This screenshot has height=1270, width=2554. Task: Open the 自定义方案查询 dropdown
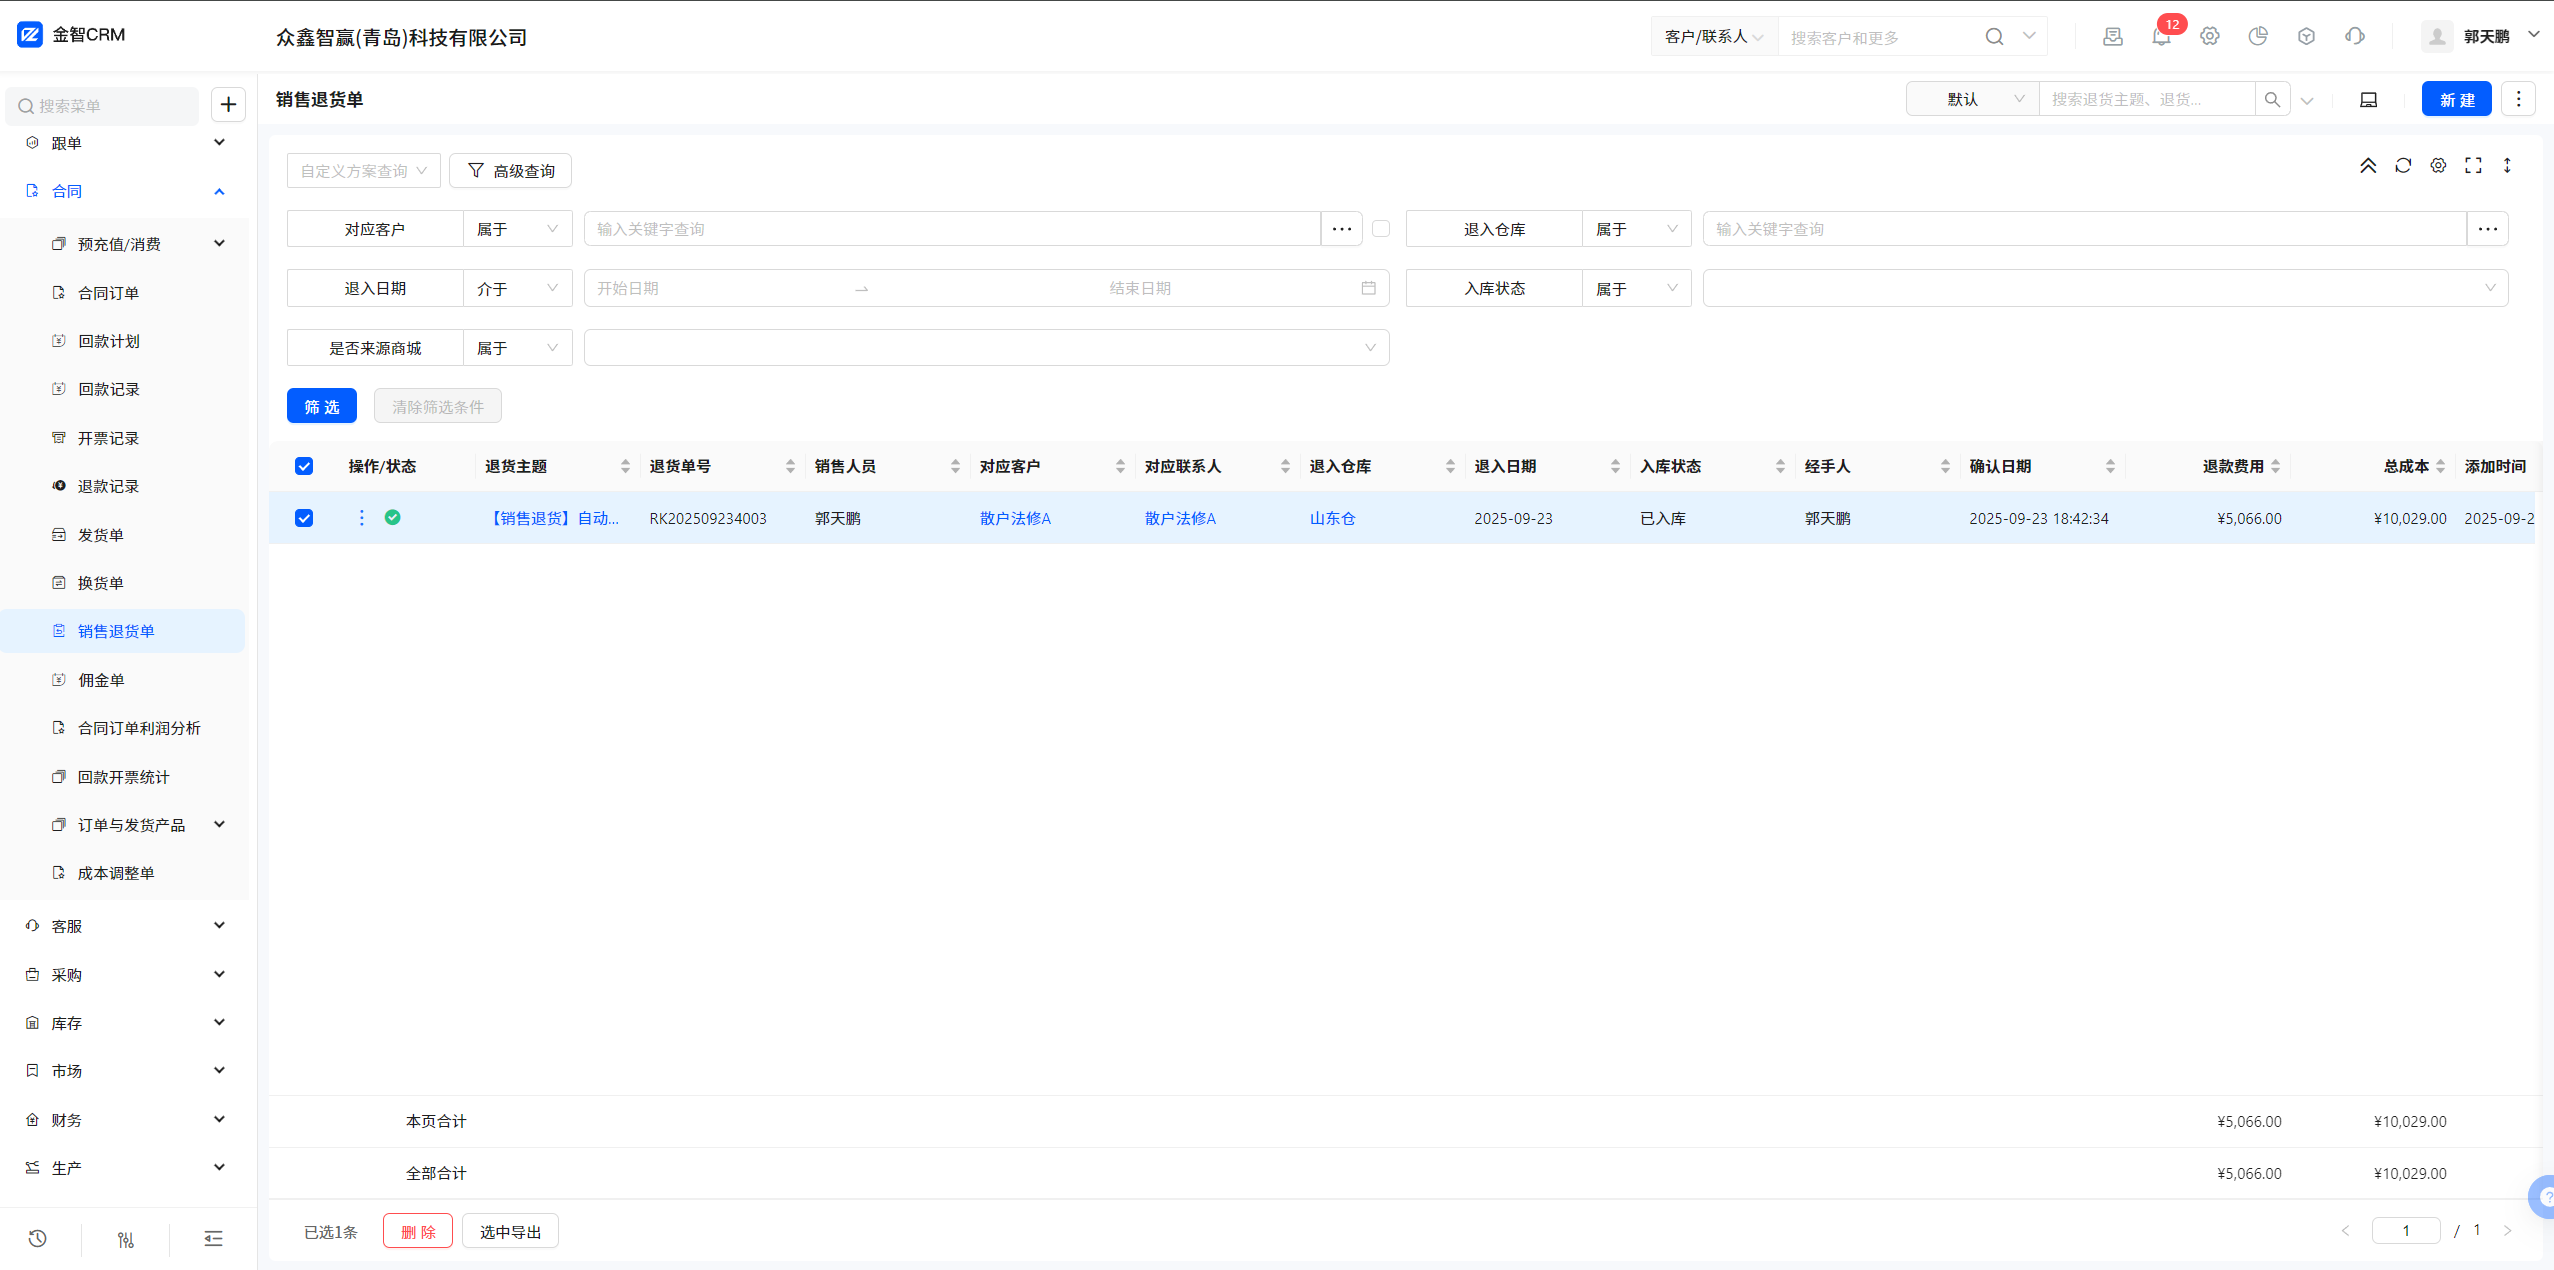click(x=363, y=171)
